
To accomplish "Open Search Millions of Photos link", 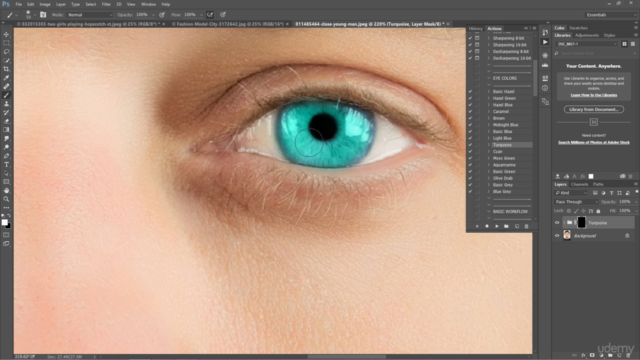I will point(593,142).
